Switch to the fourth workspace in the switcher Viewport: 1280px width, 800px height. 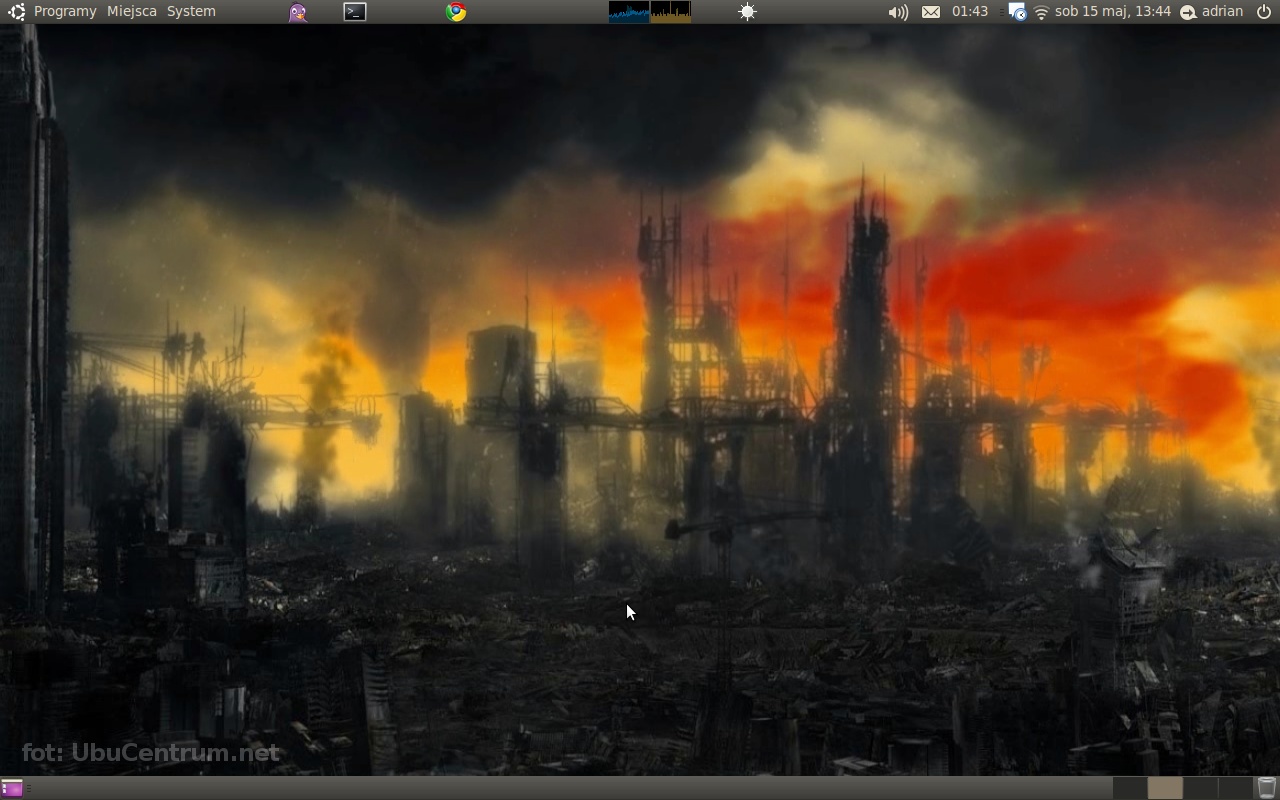click(x=1235, y=788)
